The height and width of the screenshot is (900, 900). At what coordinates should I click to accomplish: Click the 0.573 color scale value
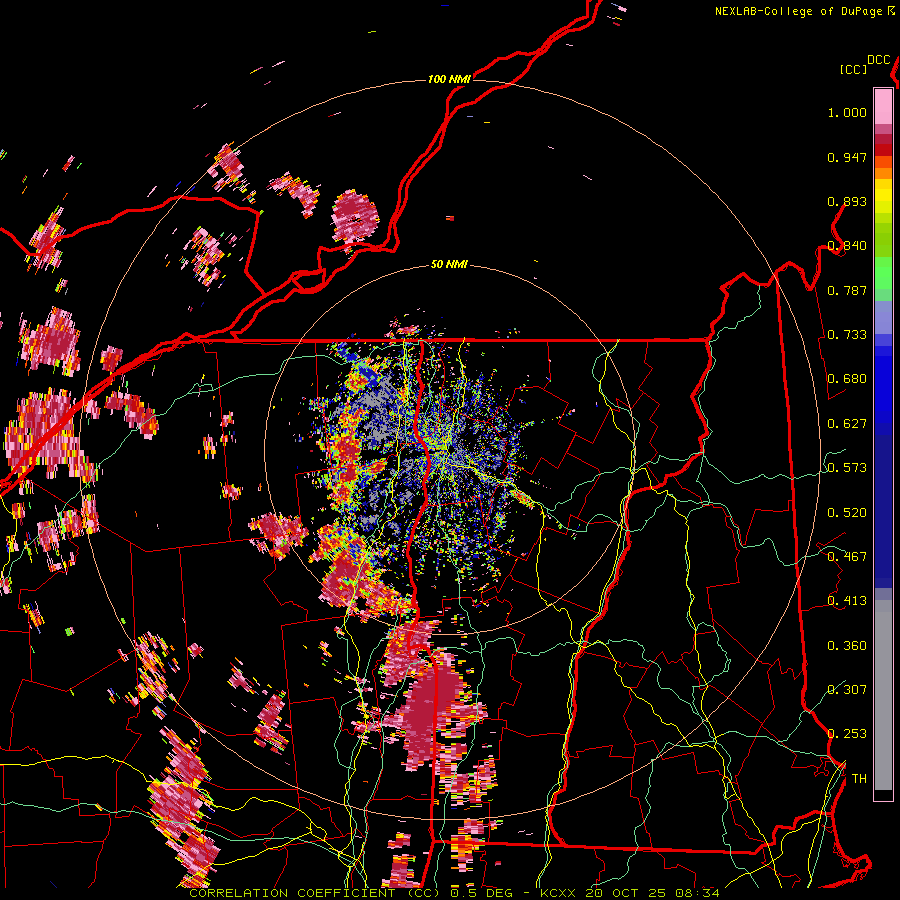847,468
